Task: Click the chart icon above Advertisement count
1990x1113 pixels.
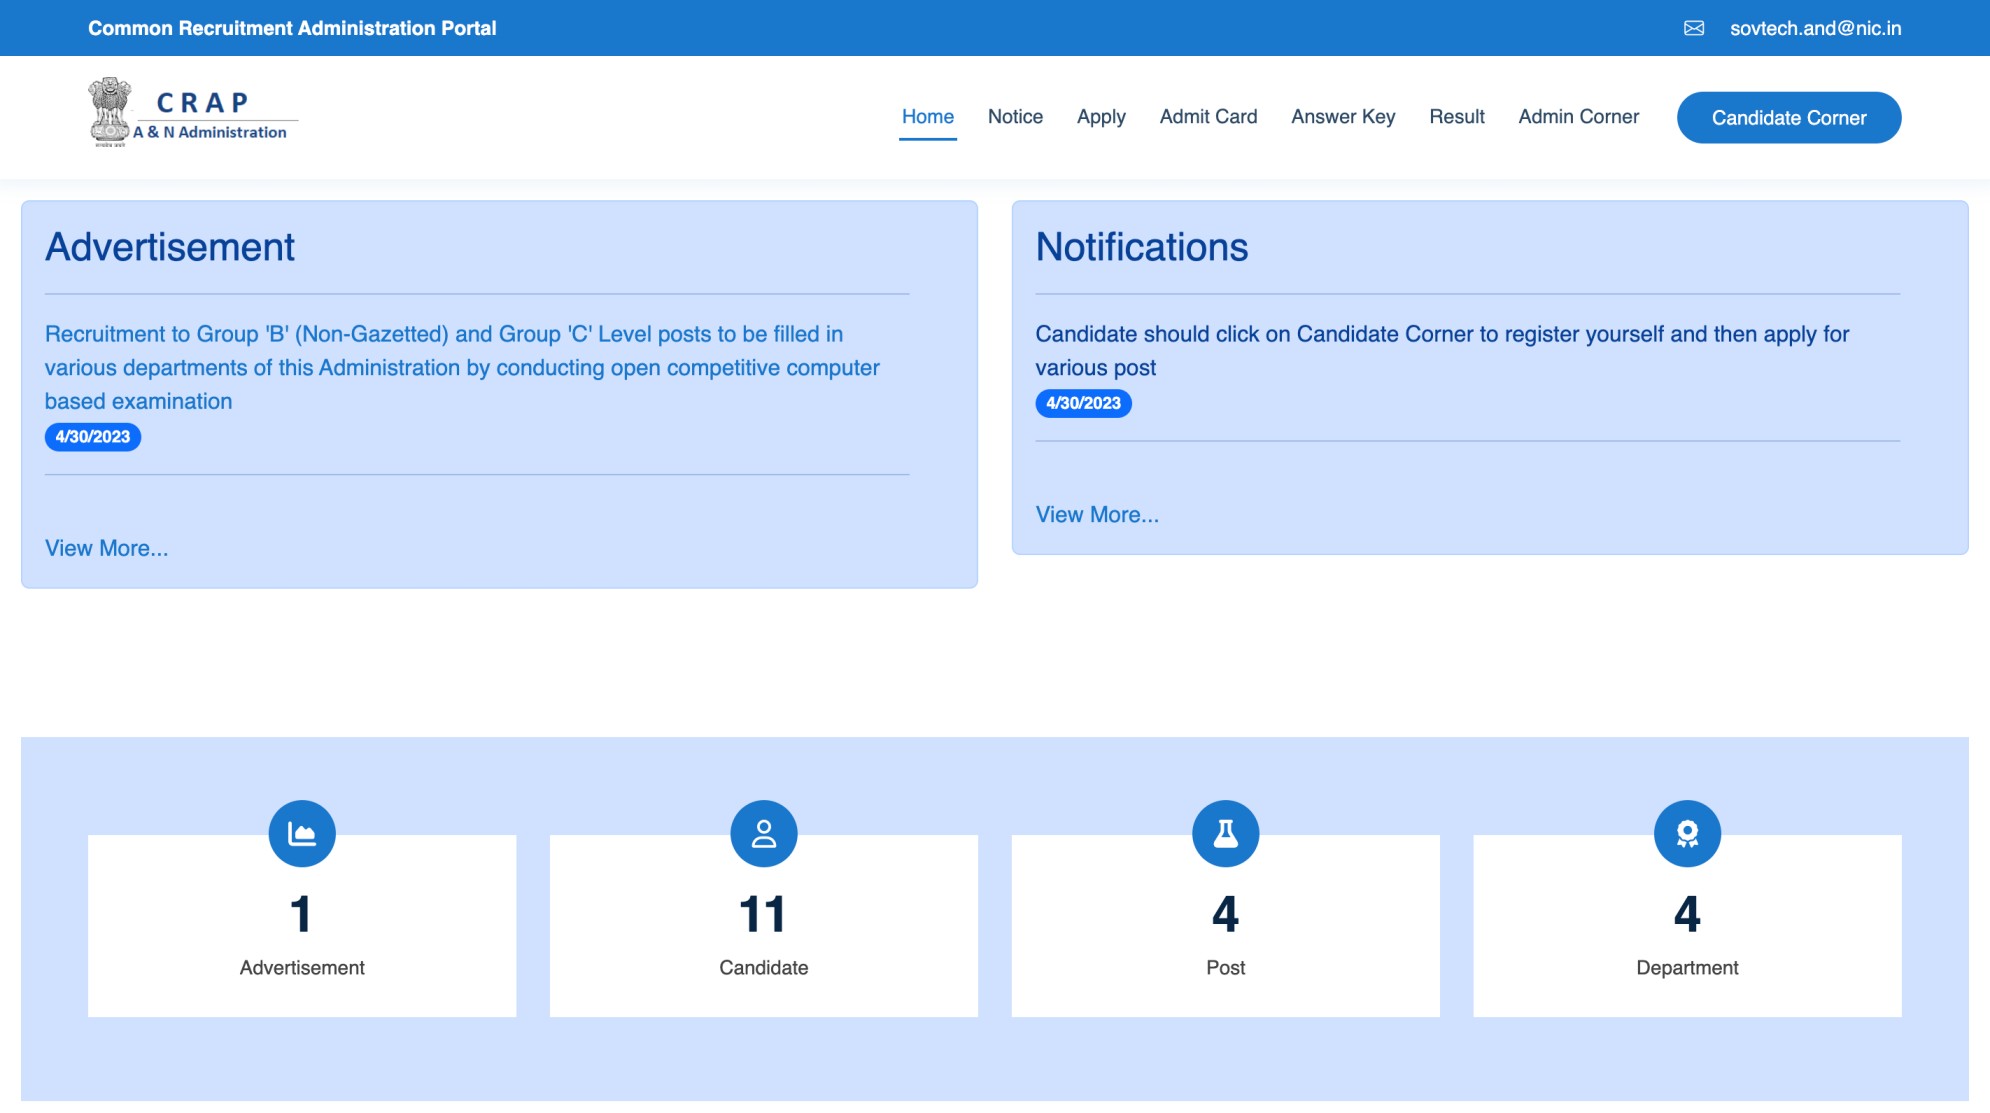Action: pyautogui.click(x=302, y=833)
